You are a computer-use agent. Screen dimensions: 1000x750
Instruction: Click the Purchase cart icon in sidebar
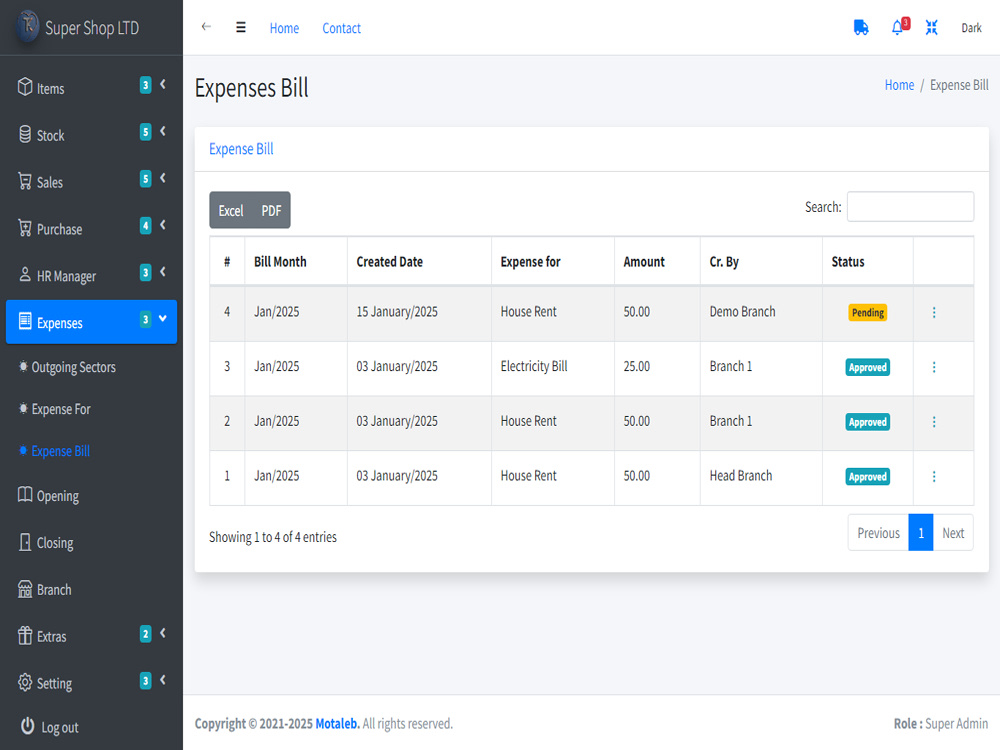[x=25, y=228]
